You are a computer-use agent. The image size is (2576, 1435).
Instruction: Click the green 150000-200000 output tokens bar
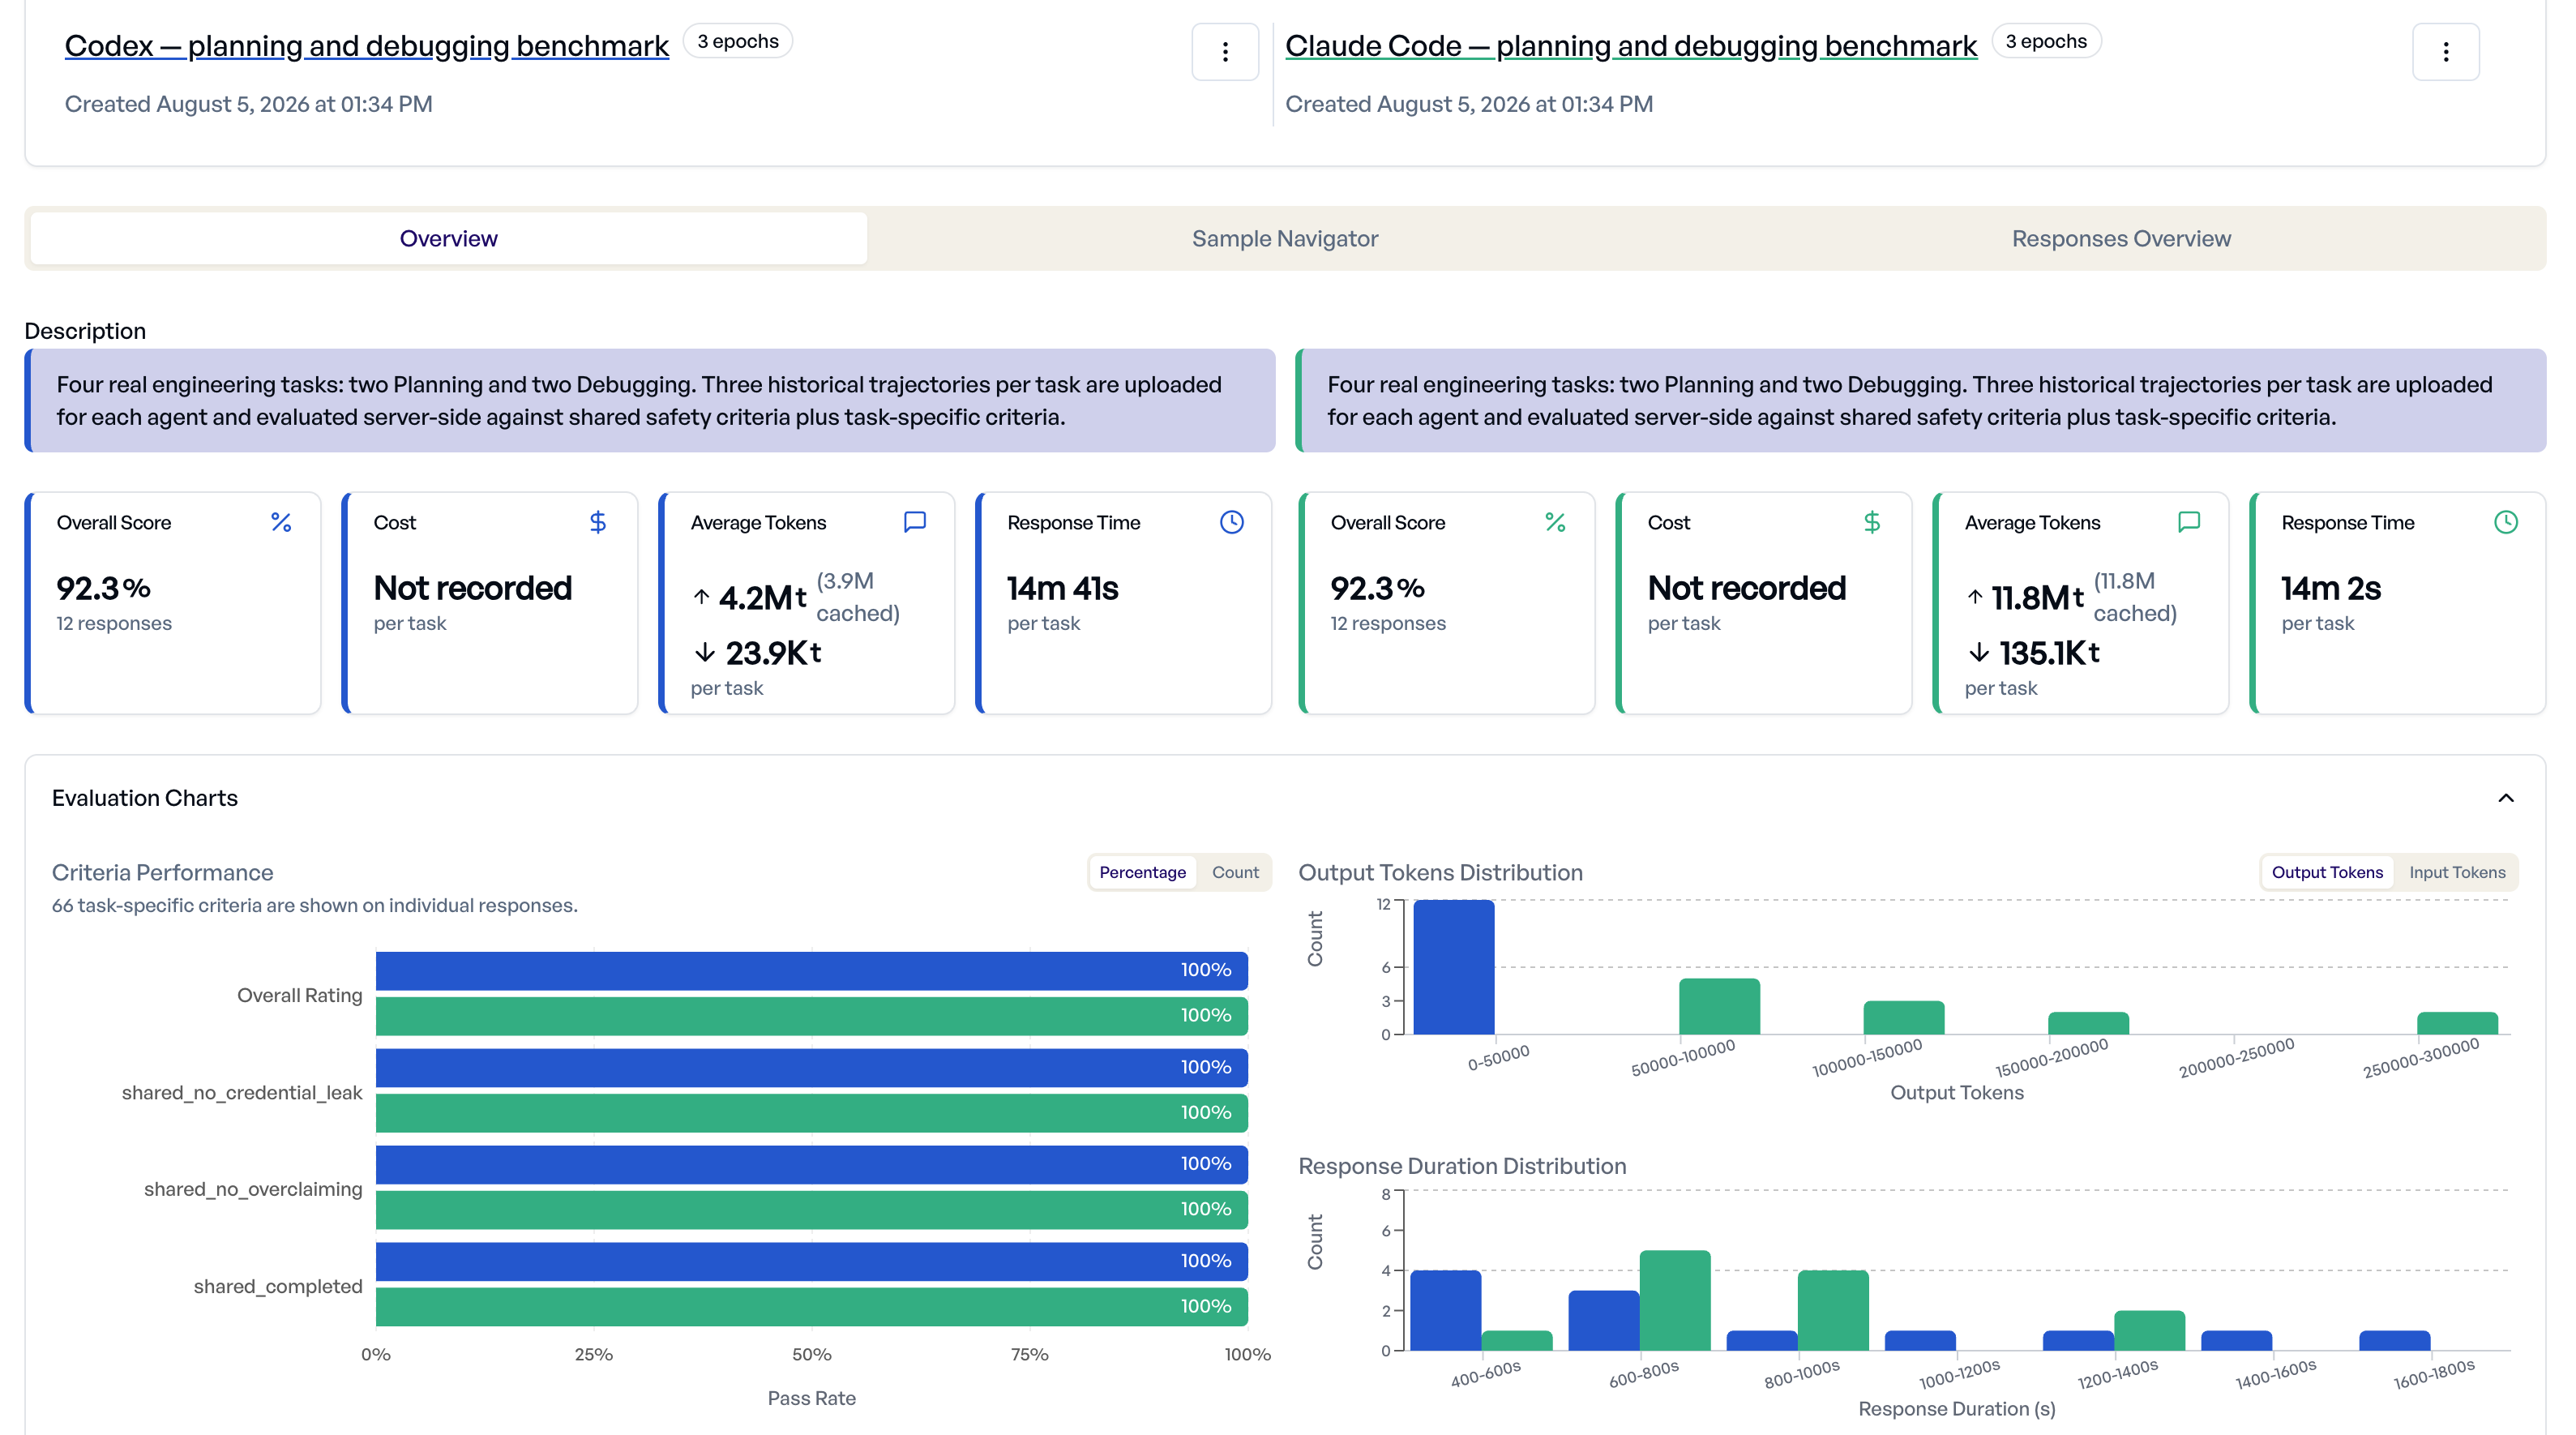(2088, 1023)
